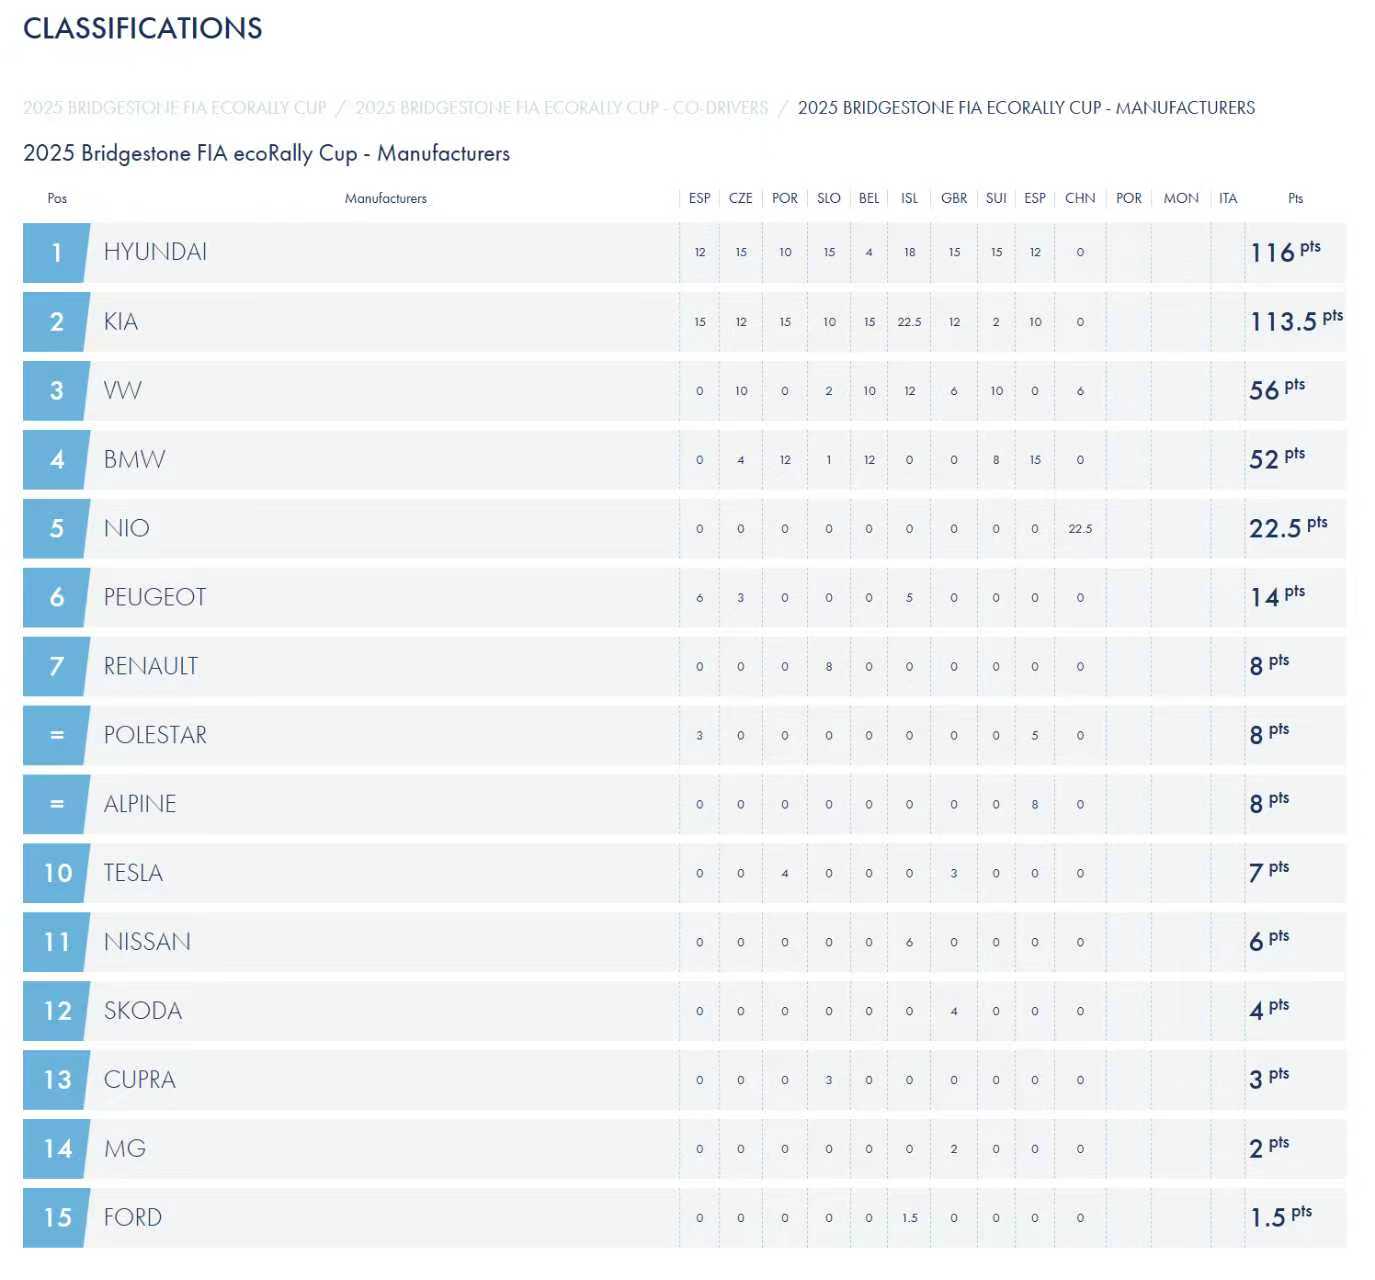Click the equals badge beside POLESTAR
This screenshot has width=1375, height=1280.
56,735
